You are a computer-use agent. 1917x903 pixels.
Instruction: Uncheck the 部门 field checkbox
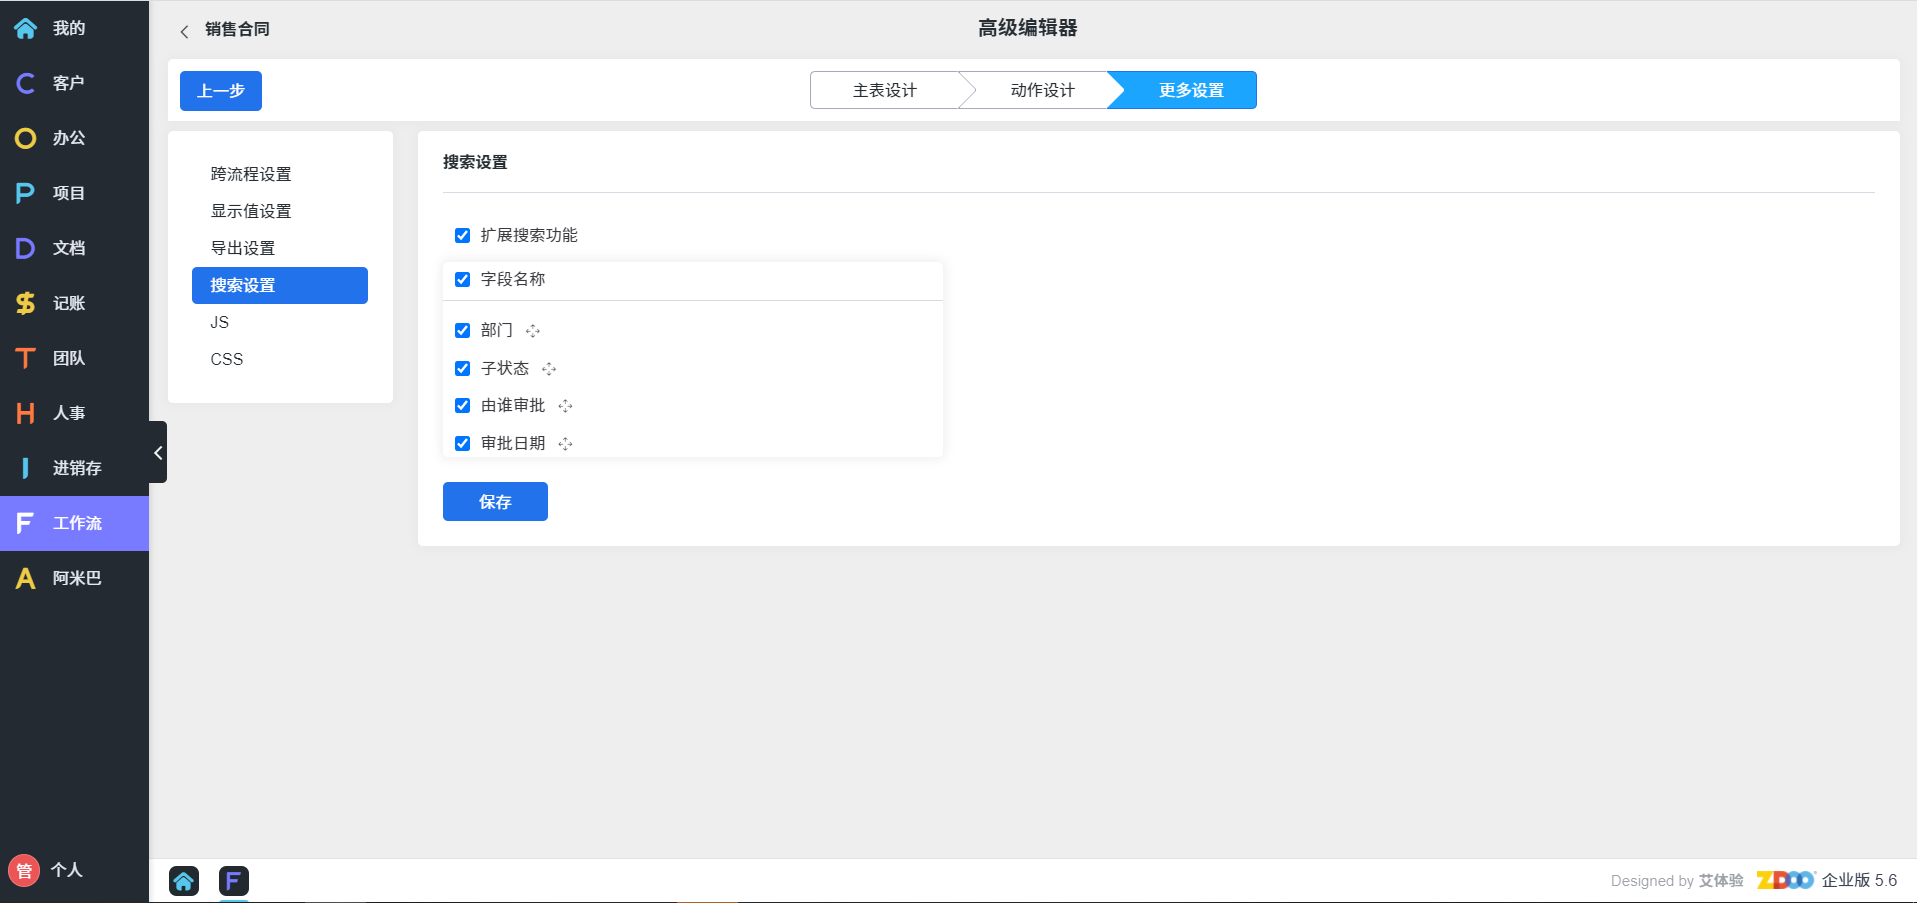pos(462,331)
